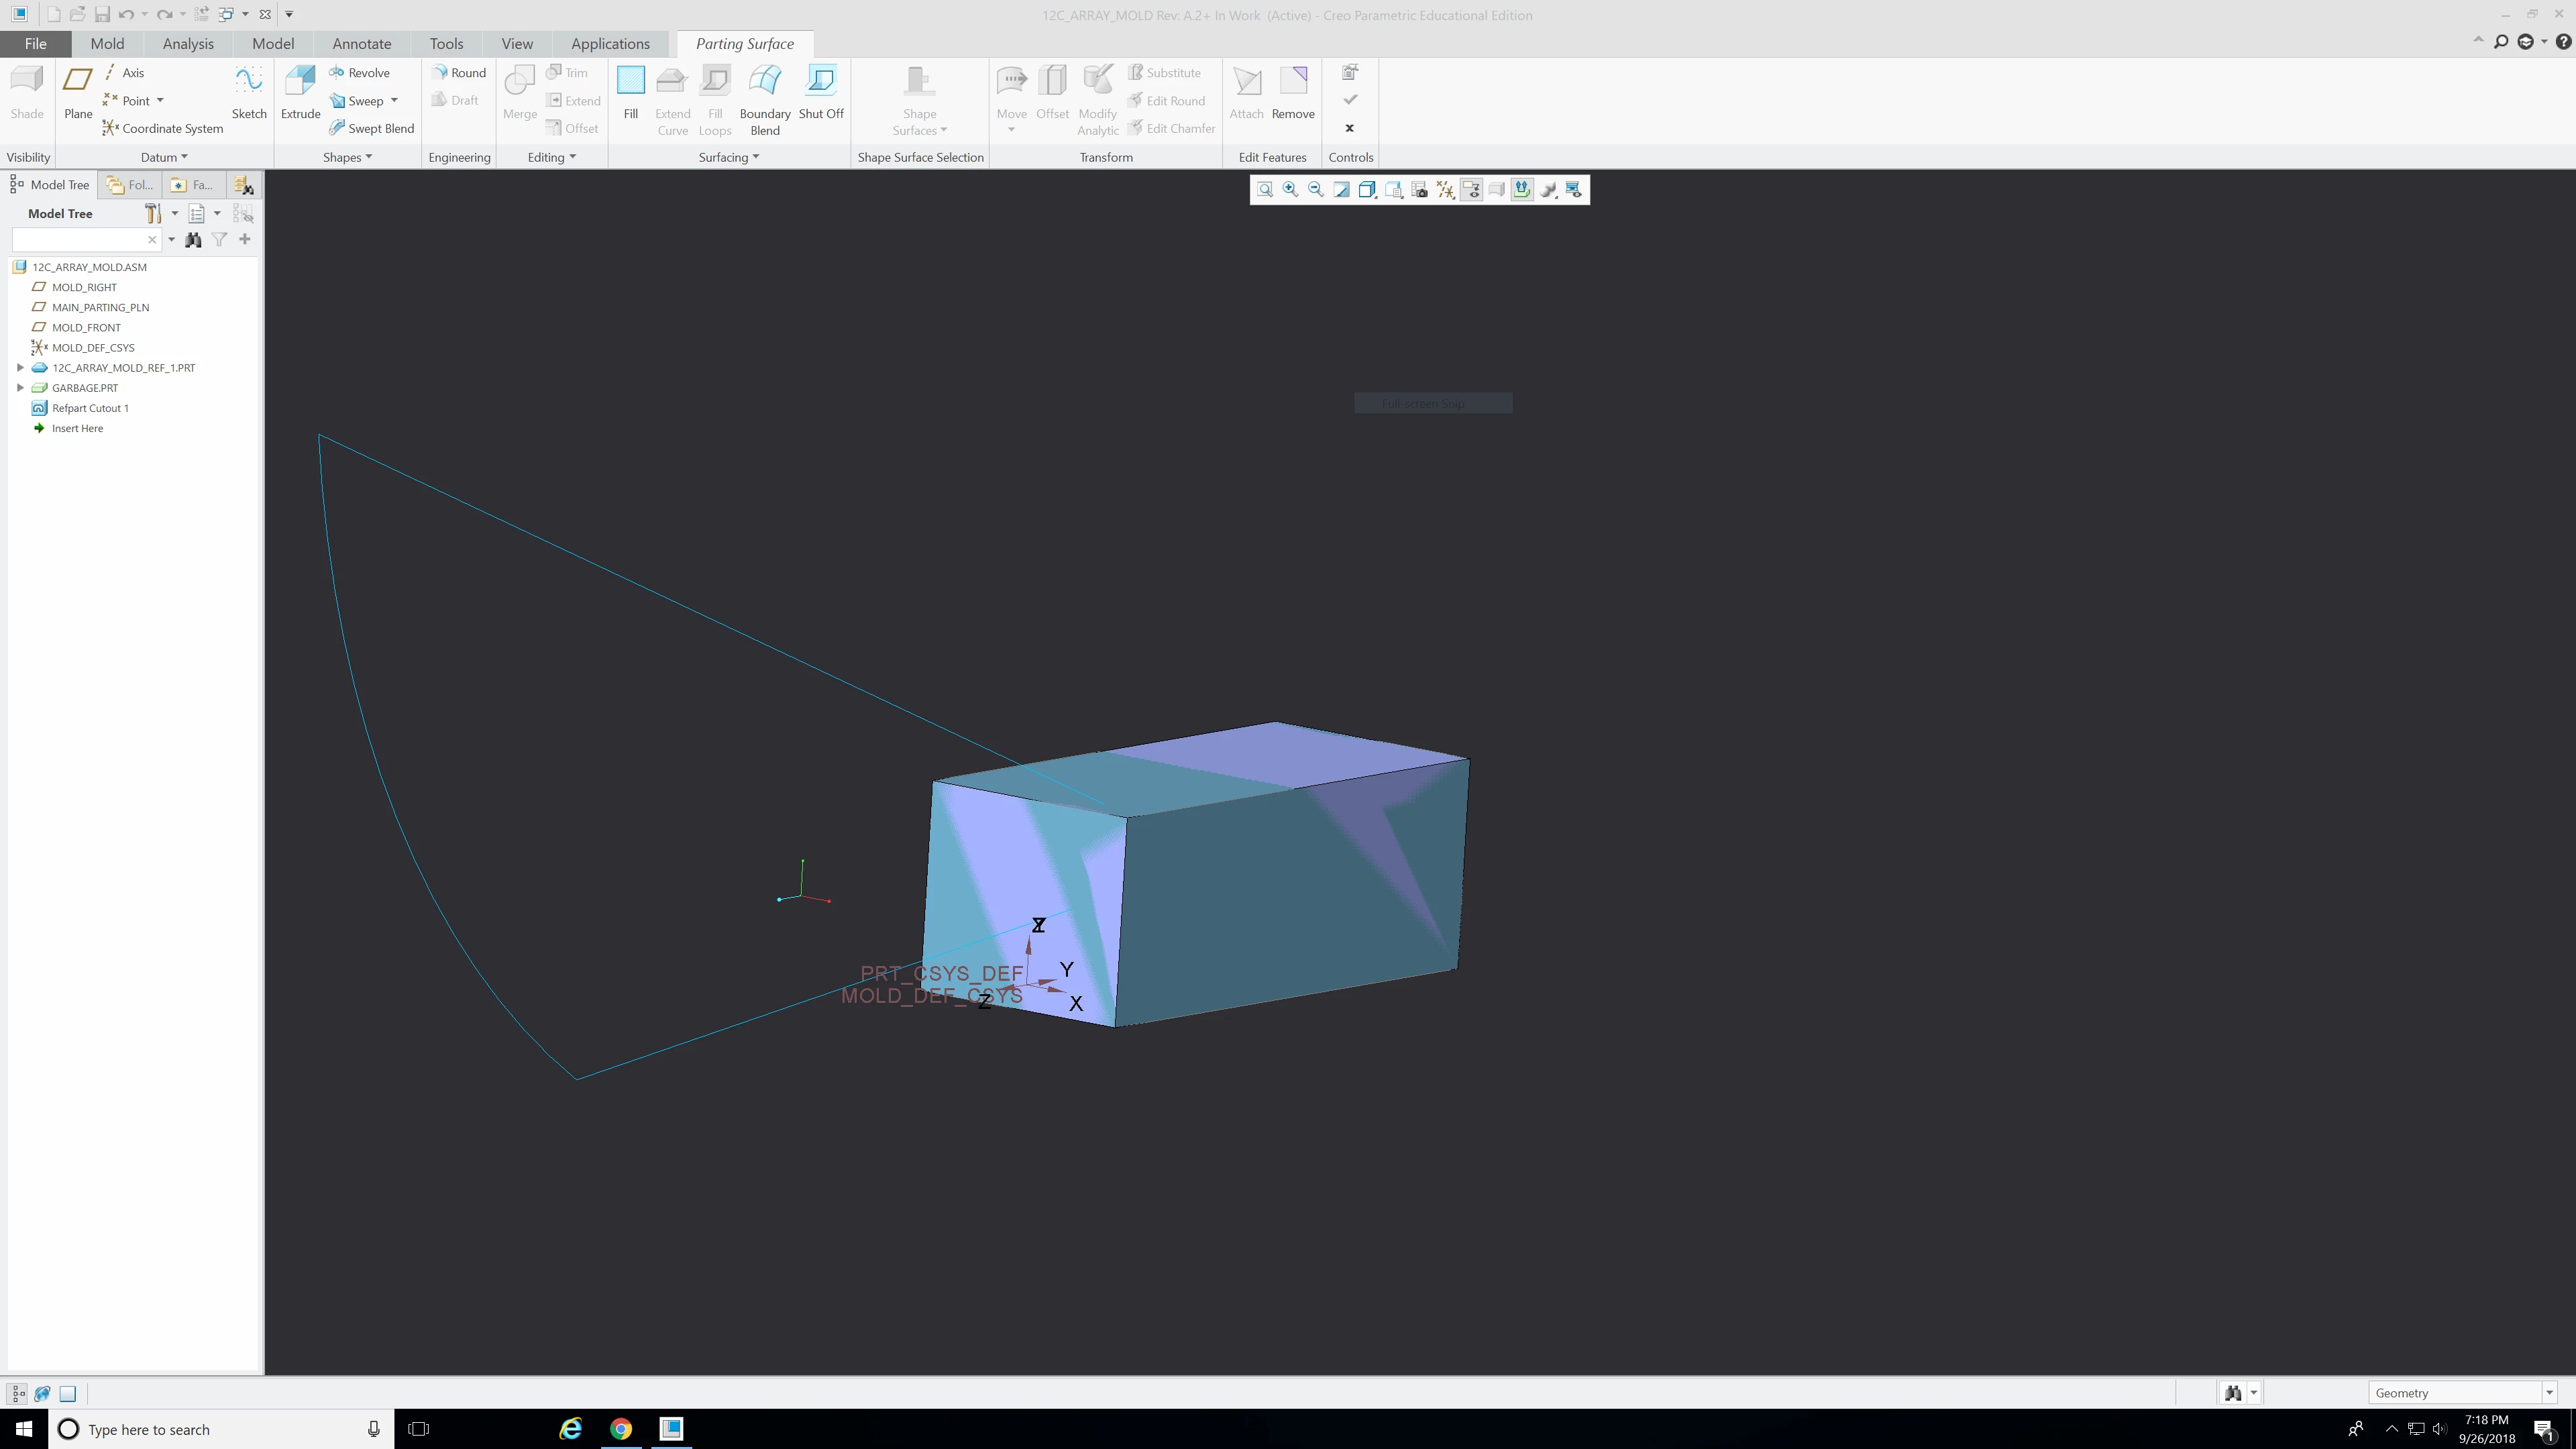The height and width of the screenshot is (1449, 2576).
Task: Expand the GARBAGE.PRT tree node
Action: coord(20,388)
